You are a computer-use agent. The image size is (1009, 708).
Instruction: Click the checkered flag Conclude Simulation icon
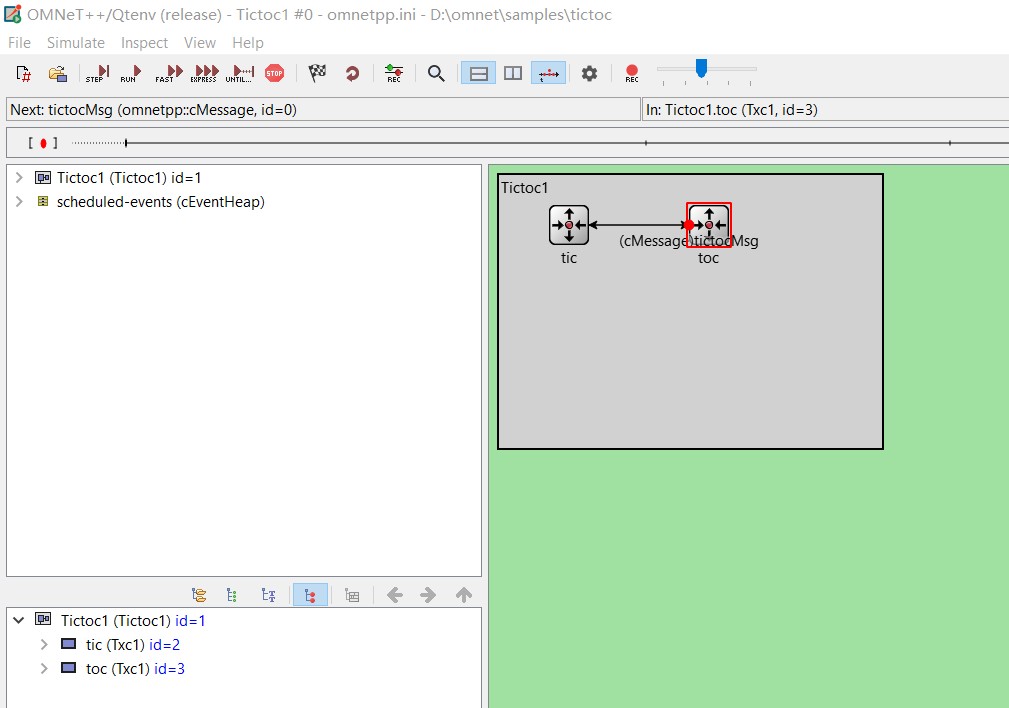(317, 72)
